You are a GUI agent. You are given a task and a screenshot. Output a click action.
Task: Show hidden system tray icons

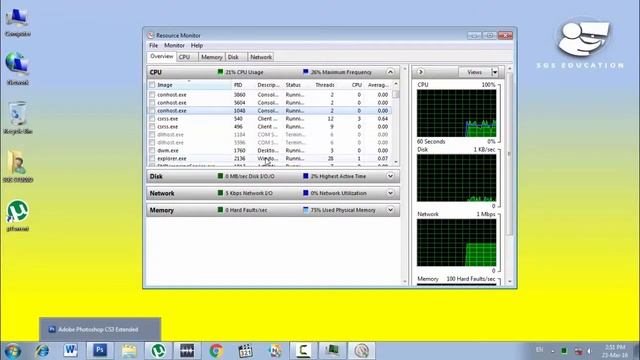tap(553, 351)
